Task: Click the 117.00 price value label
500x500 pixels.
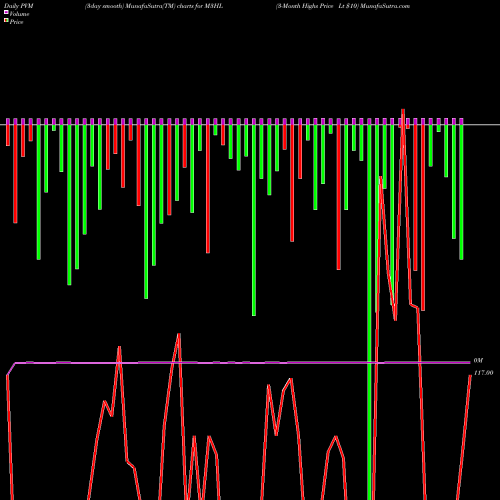Action: point(483,373)
